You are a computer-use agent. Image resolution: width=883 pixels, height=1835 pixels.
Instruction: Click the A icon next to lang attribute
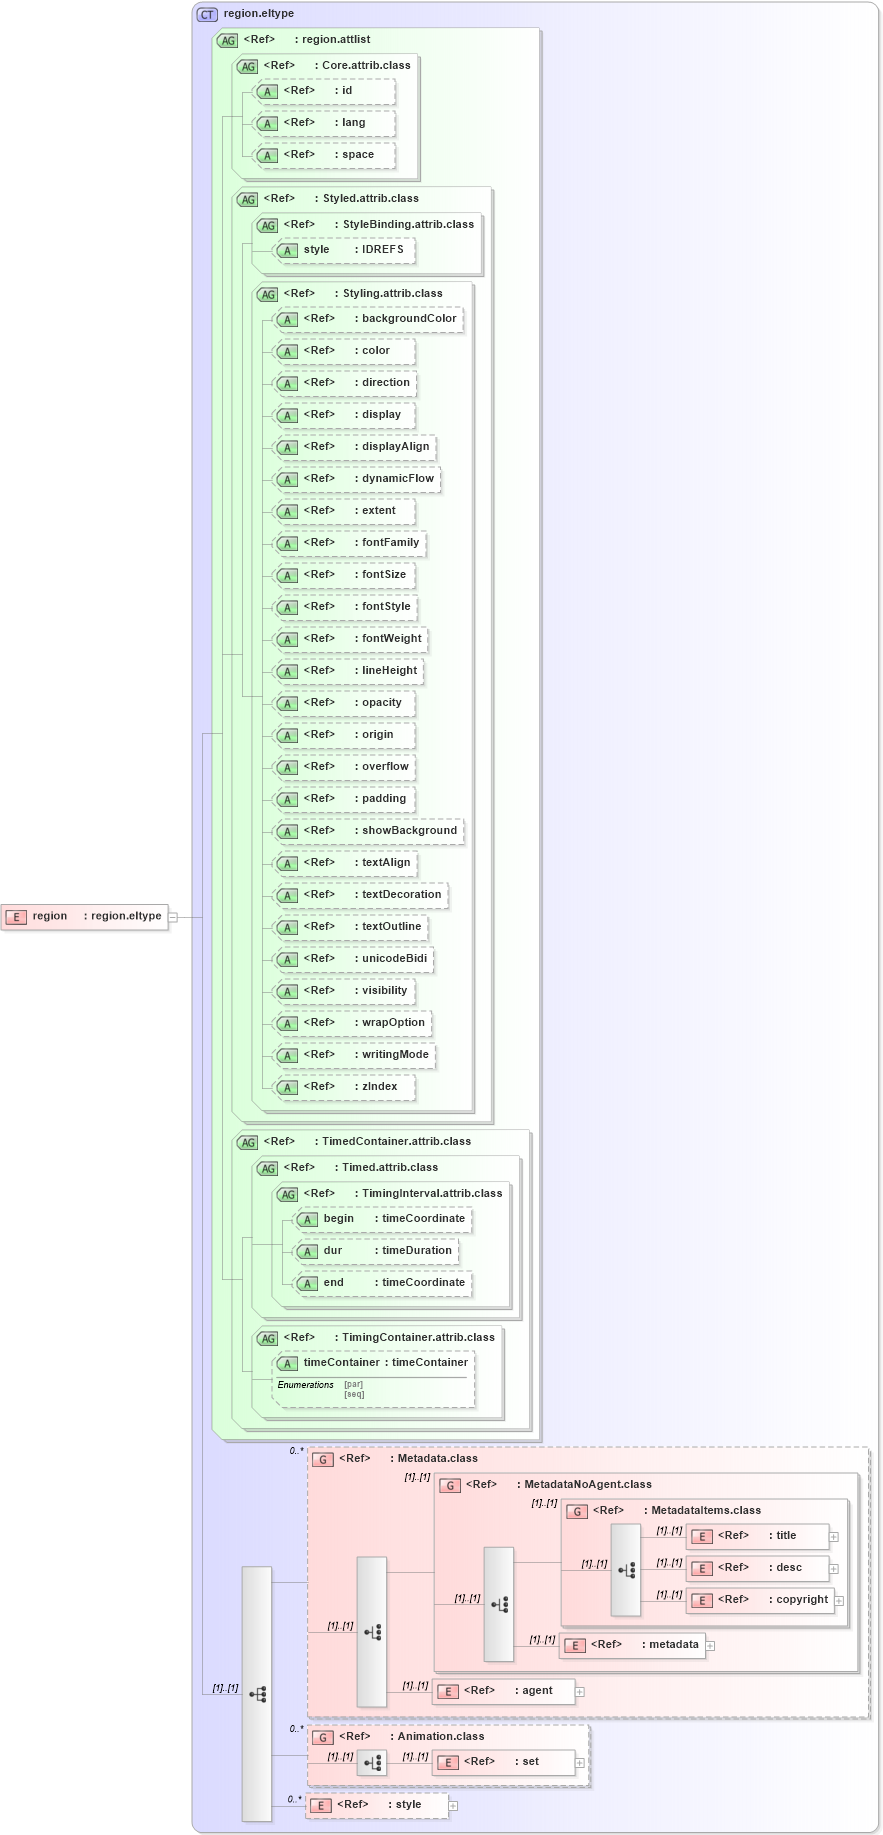(x=267, y=124)
